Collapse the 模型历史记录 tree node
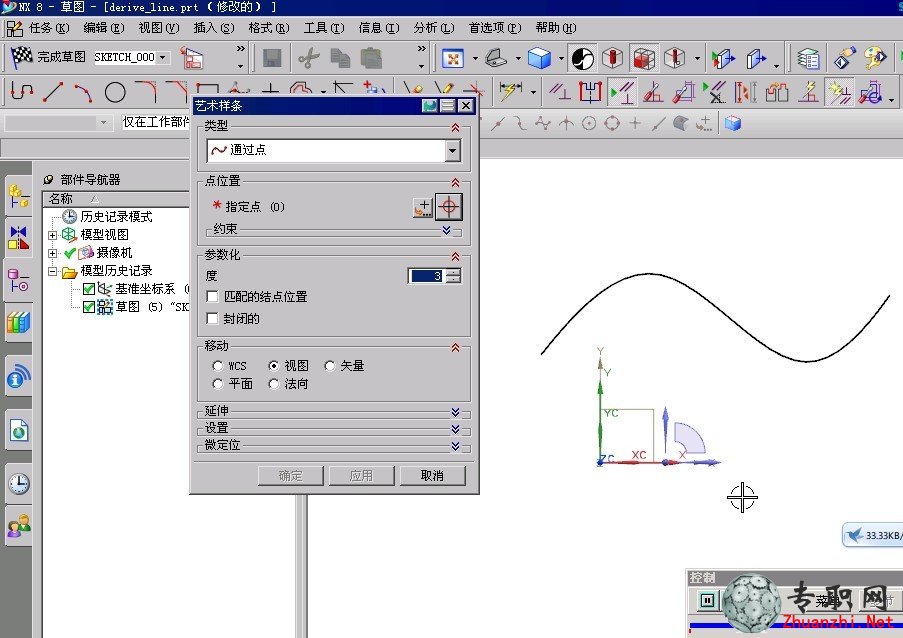The image size is (903, 638). point(52,271)
